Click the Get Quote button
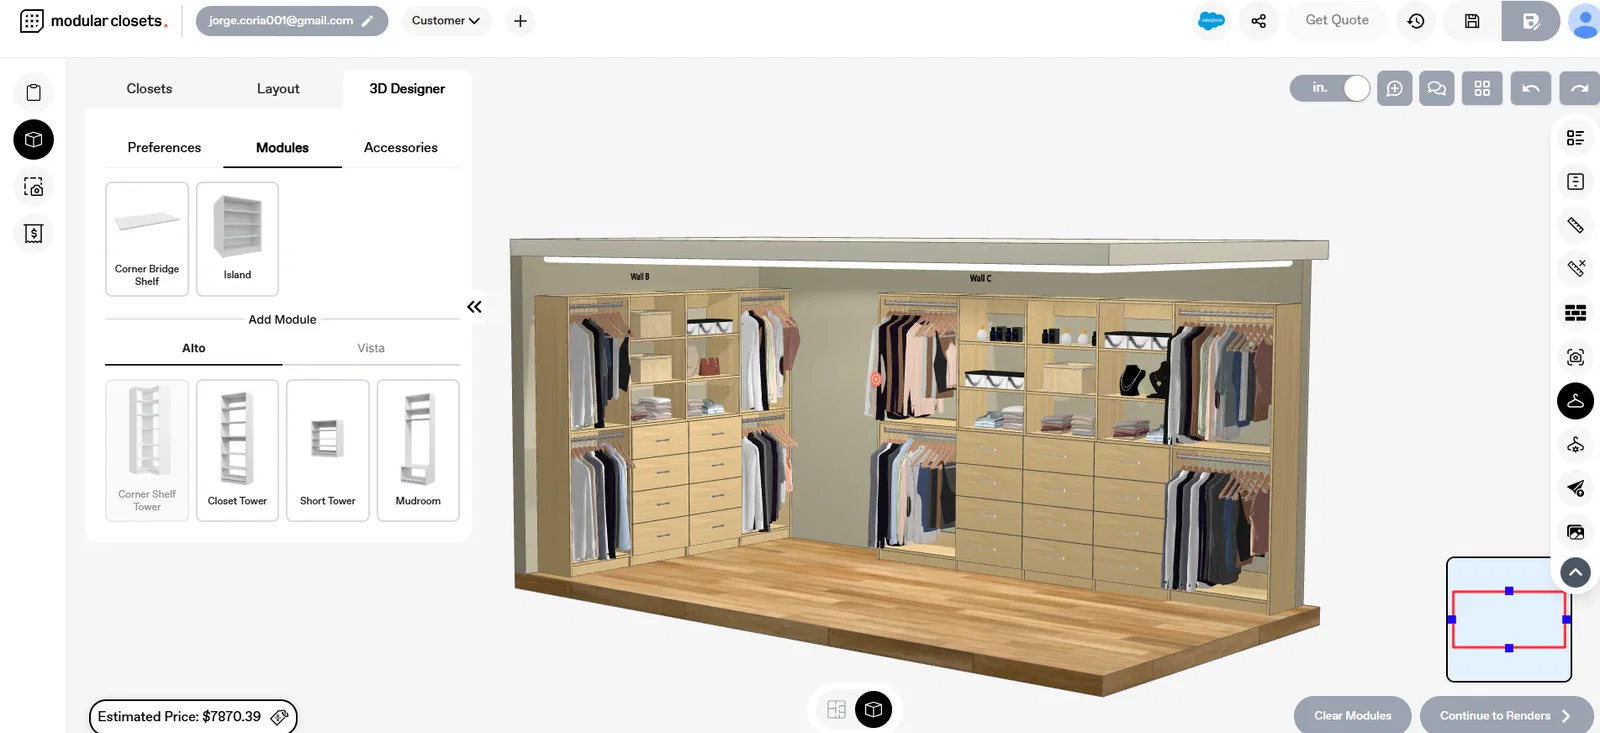 coord(1337,20)
